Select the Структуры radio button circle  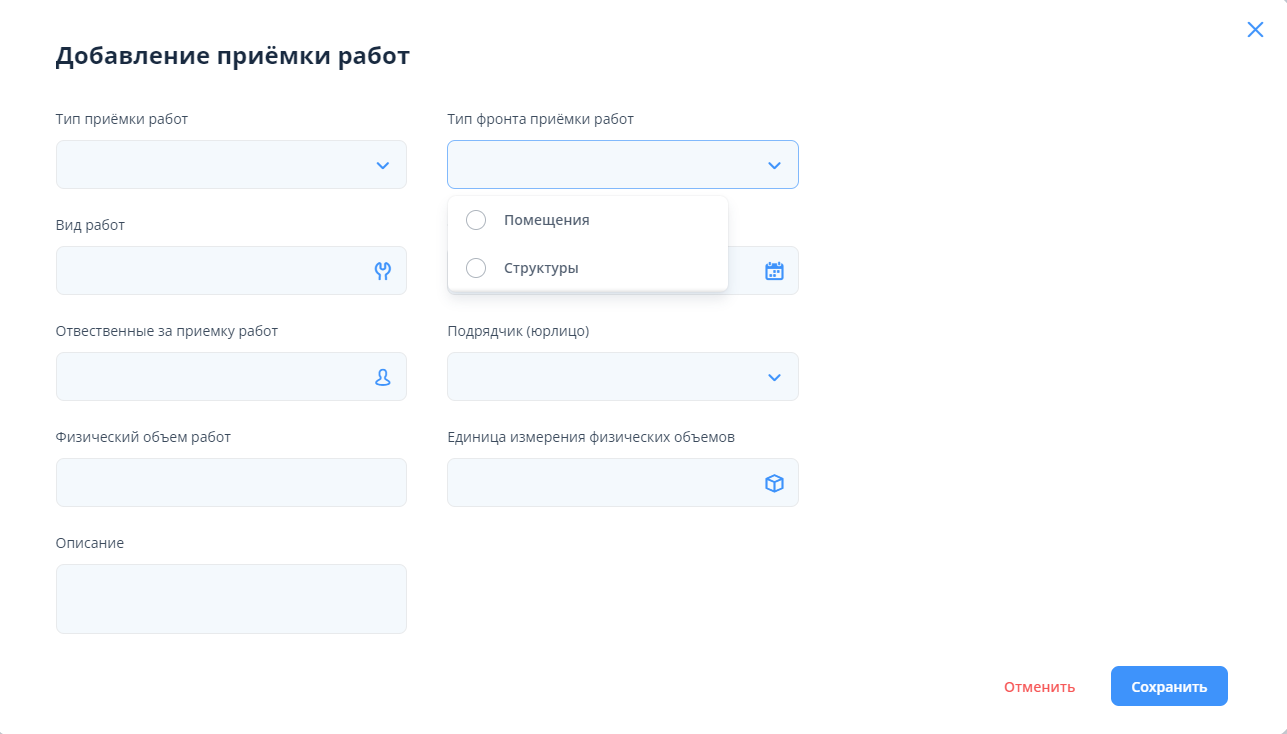pos(476,268)
